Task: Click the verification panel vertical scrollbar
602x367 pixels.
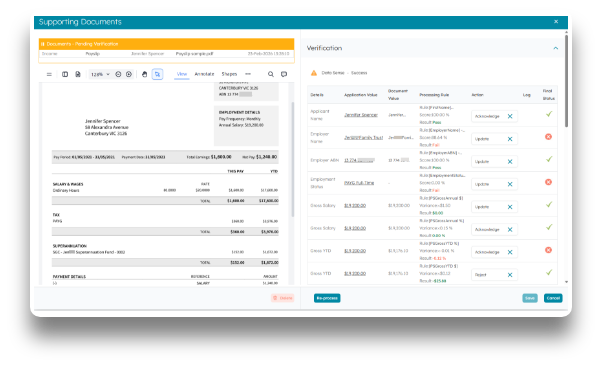Action: point(566,81)
